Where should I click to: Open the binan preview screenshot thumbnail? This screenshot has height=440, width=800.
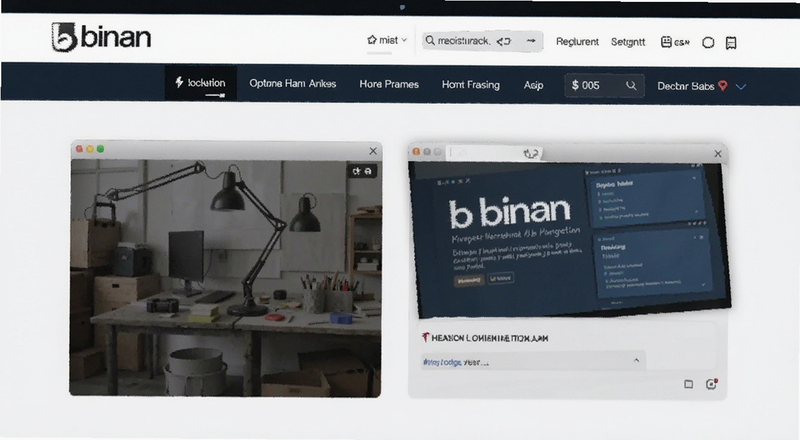pos(570,238)
